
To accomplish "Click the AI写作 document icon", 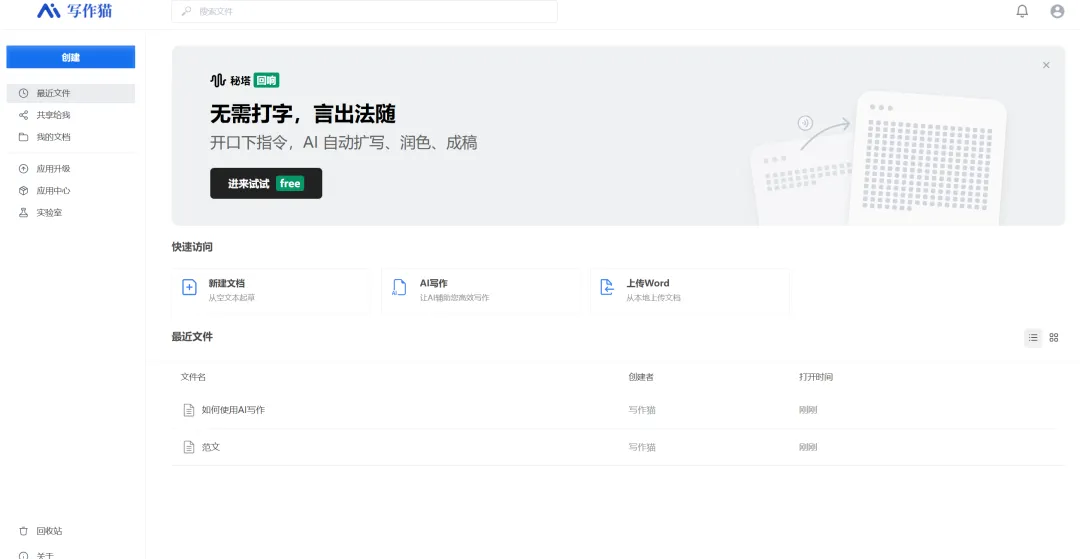I will click(399, 287).
